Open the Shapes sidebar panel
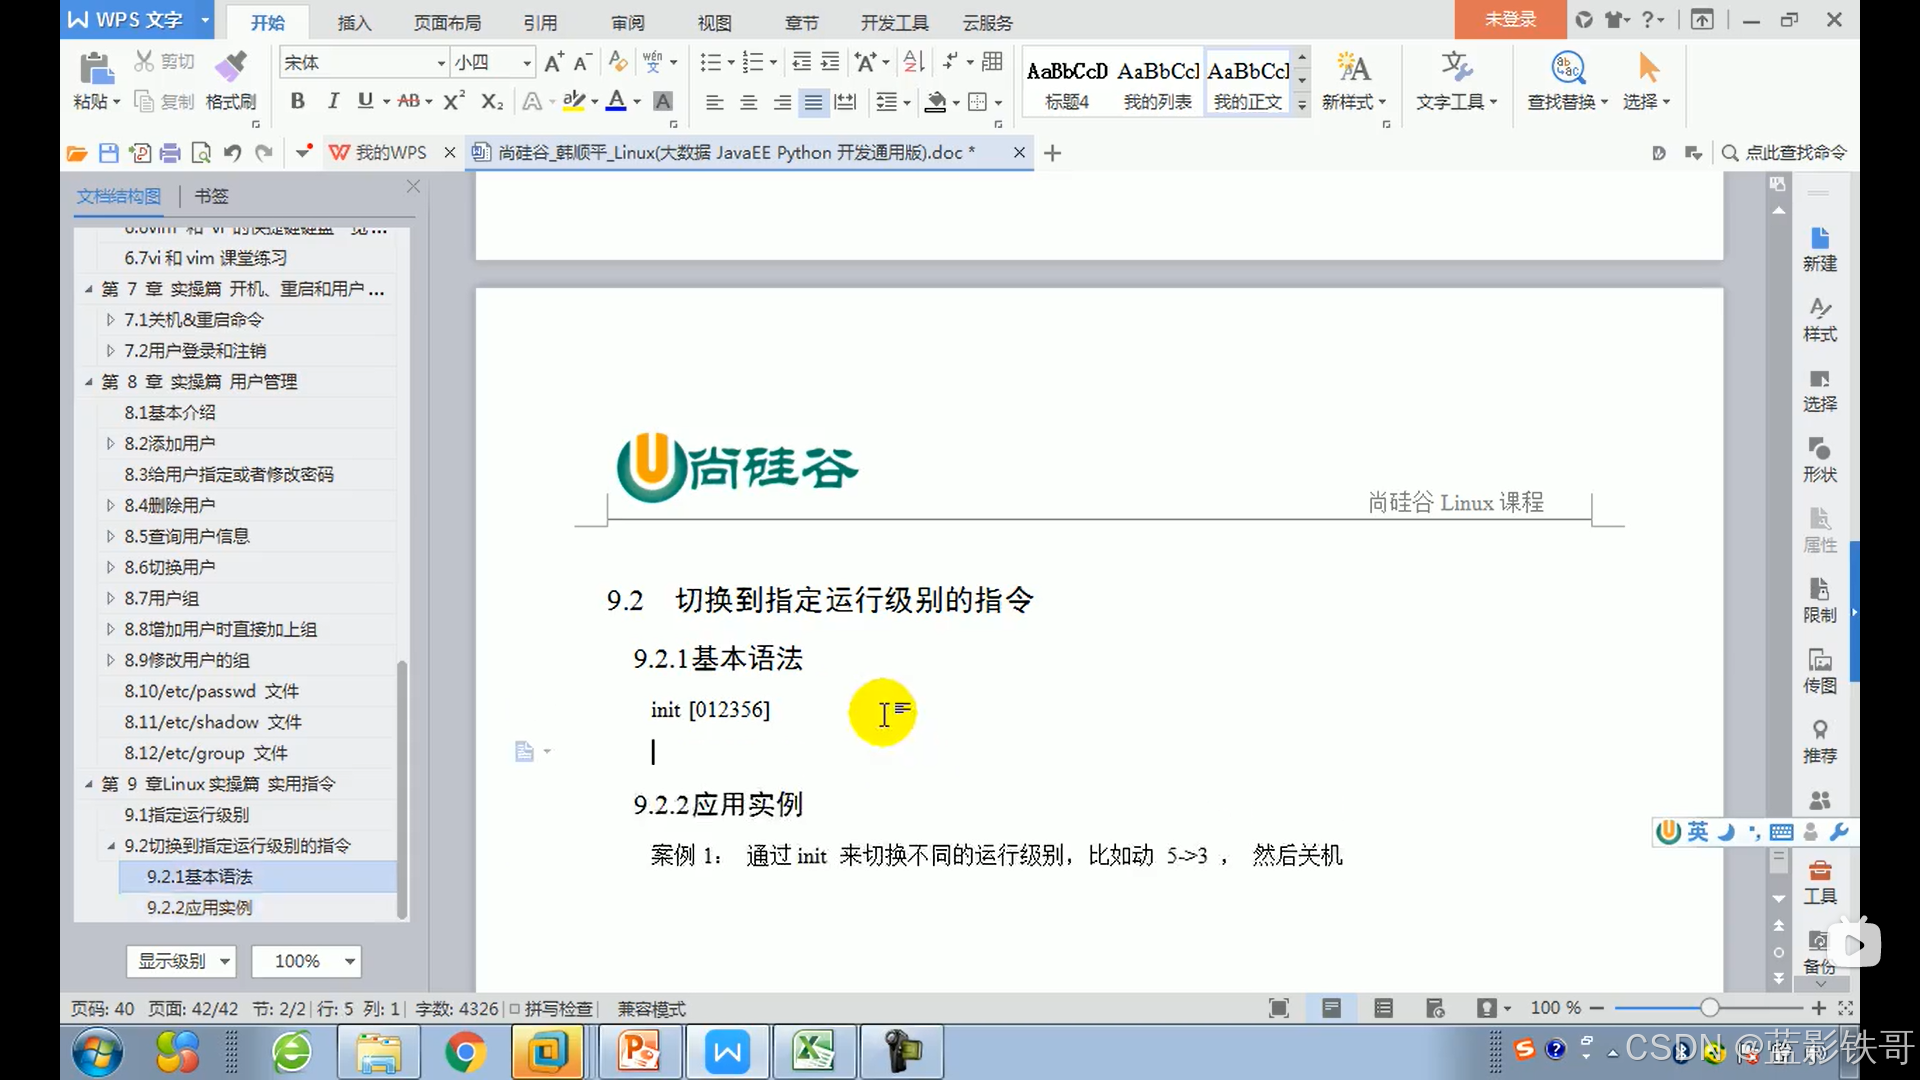 [x=1819, y=458]
